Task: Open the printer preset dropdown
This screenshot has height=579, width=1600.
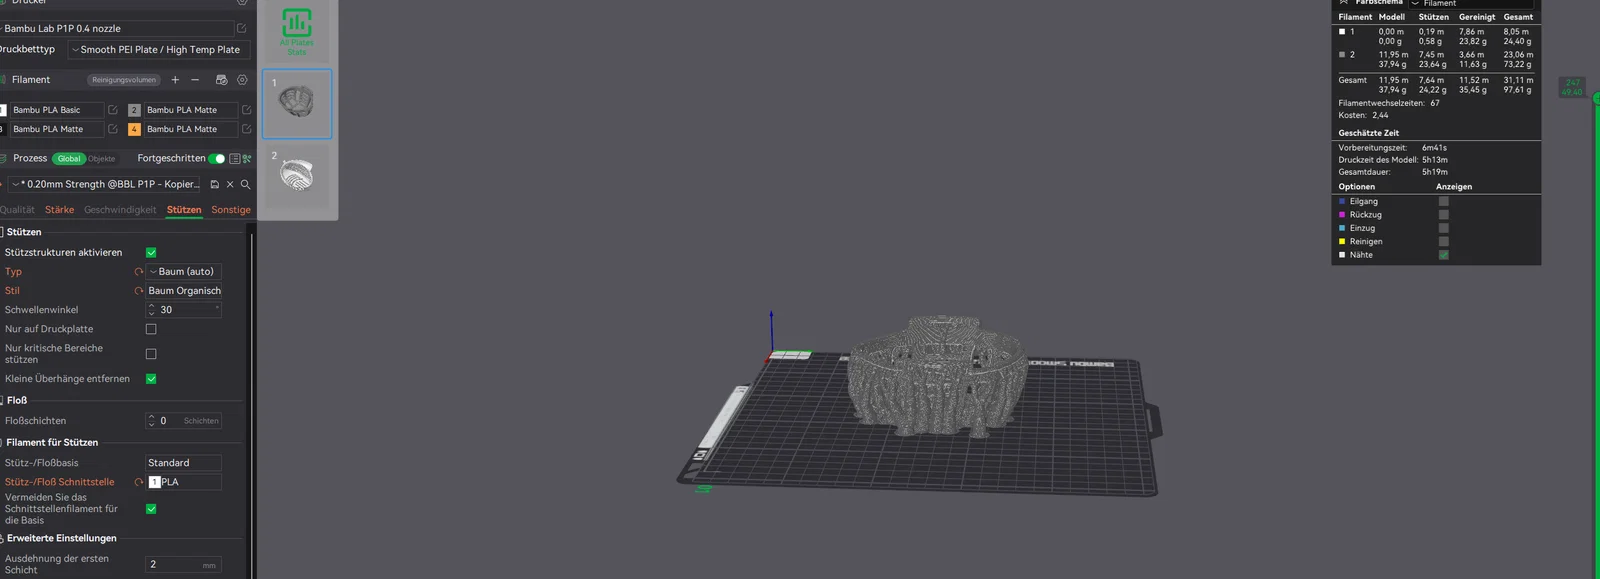Action: click(x=116, y=28)
